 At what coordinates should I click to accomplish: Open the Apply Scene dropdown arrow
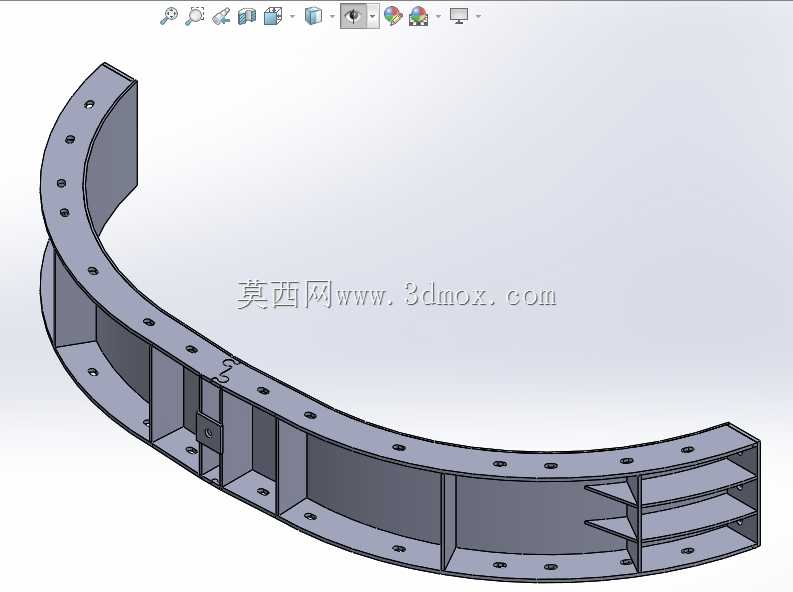pos(438,16)
